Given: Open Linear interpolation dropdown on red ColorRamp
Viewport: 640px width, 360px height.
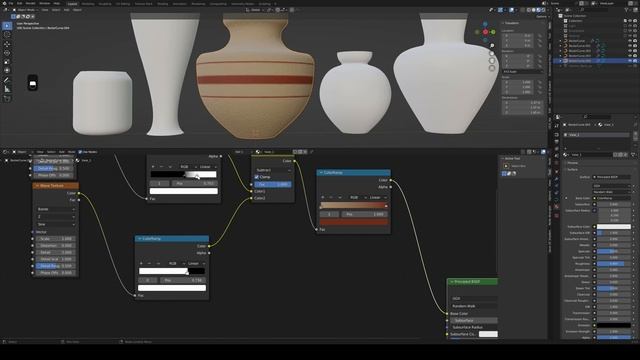Looking at the screenshot, I should (376, 198).
